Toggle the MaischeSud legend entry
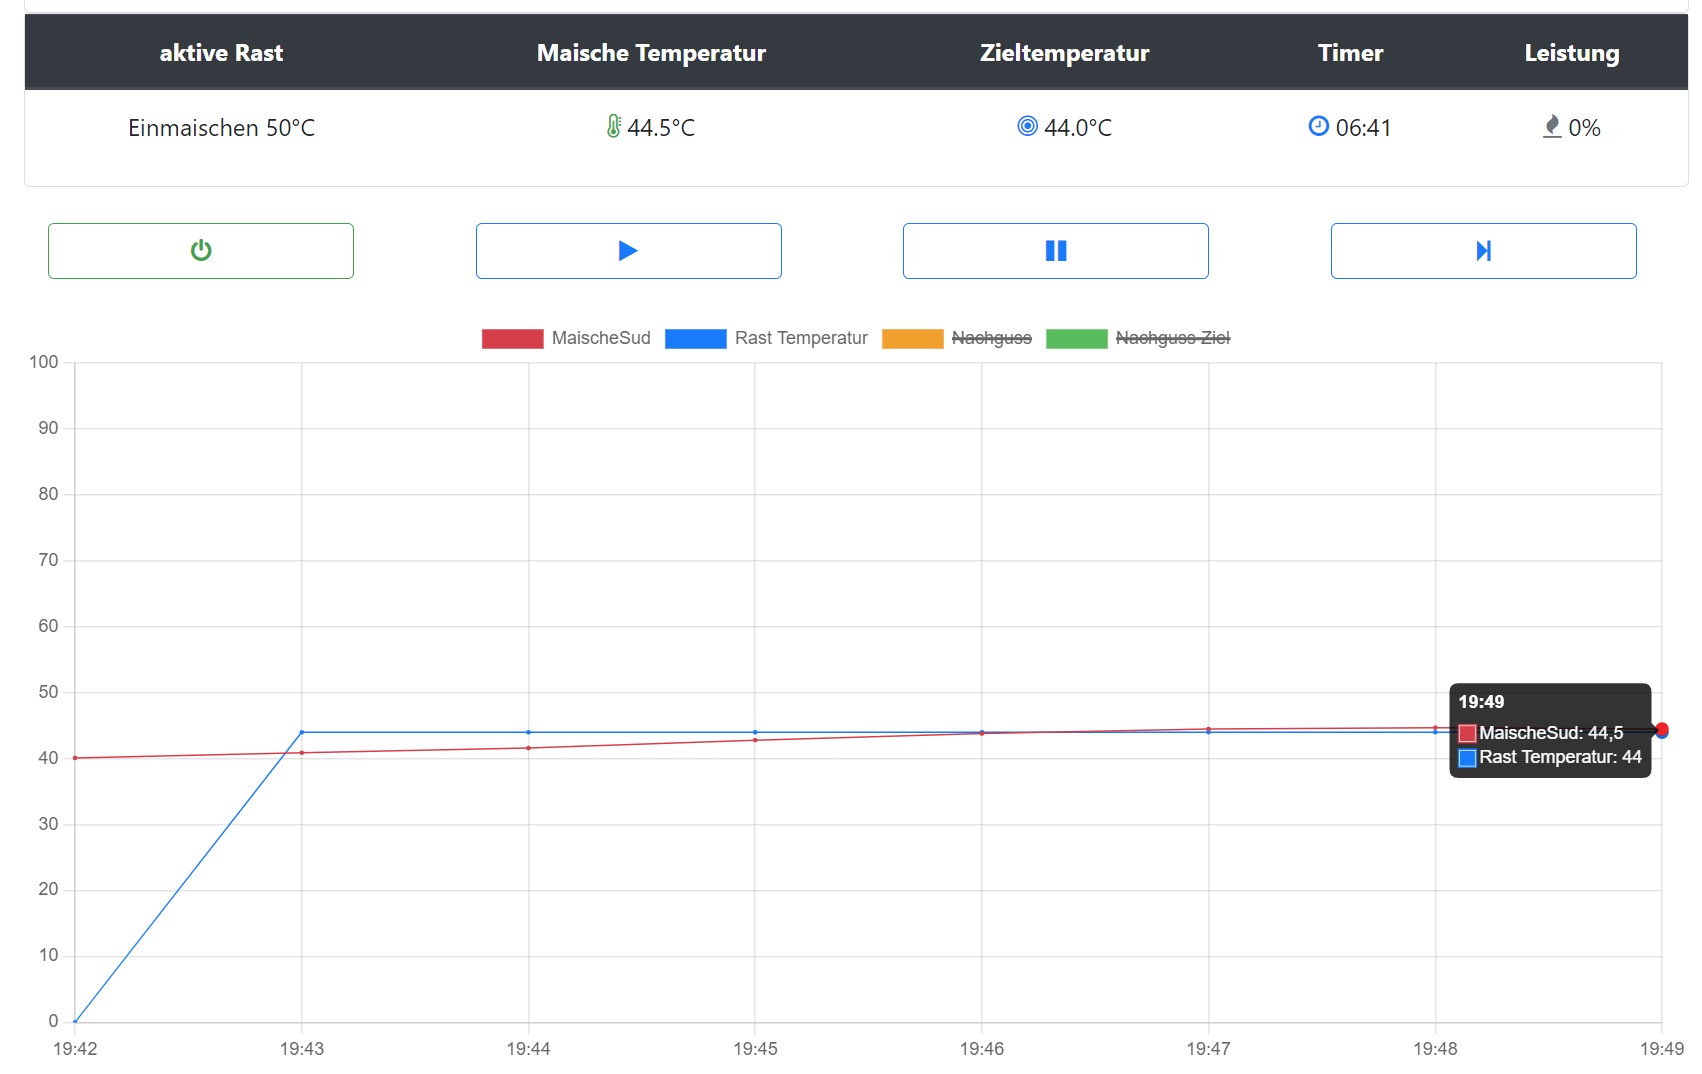The width and height of the screenshot is (1702, 1074). pos(600,338)
